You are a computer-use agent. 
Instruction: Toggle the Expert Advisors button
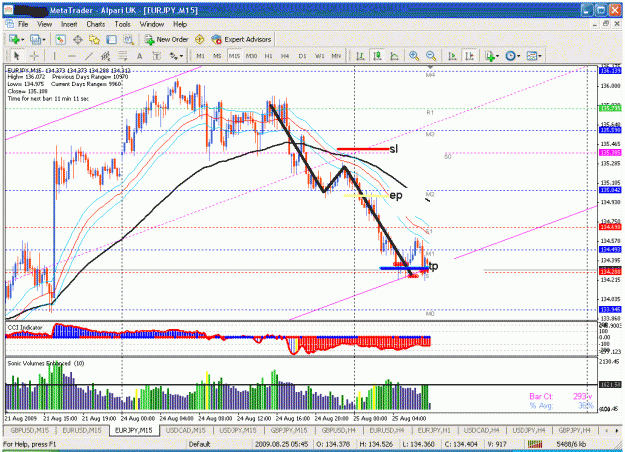point(242,39)
